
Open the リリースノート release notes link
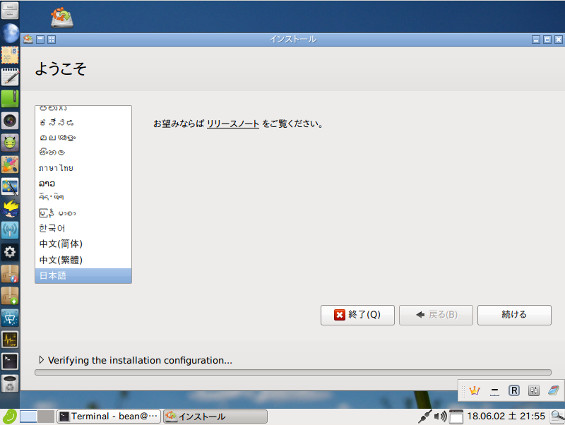[x=233, y=124]
